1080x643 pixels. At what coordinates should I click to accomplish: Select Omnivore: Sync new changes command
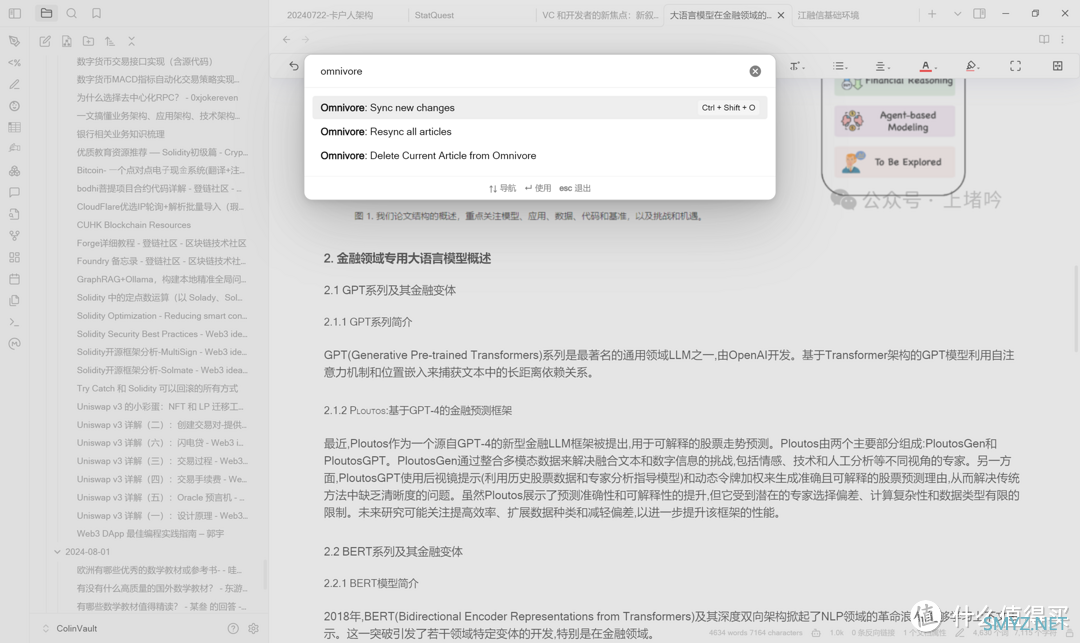[388, 108]
